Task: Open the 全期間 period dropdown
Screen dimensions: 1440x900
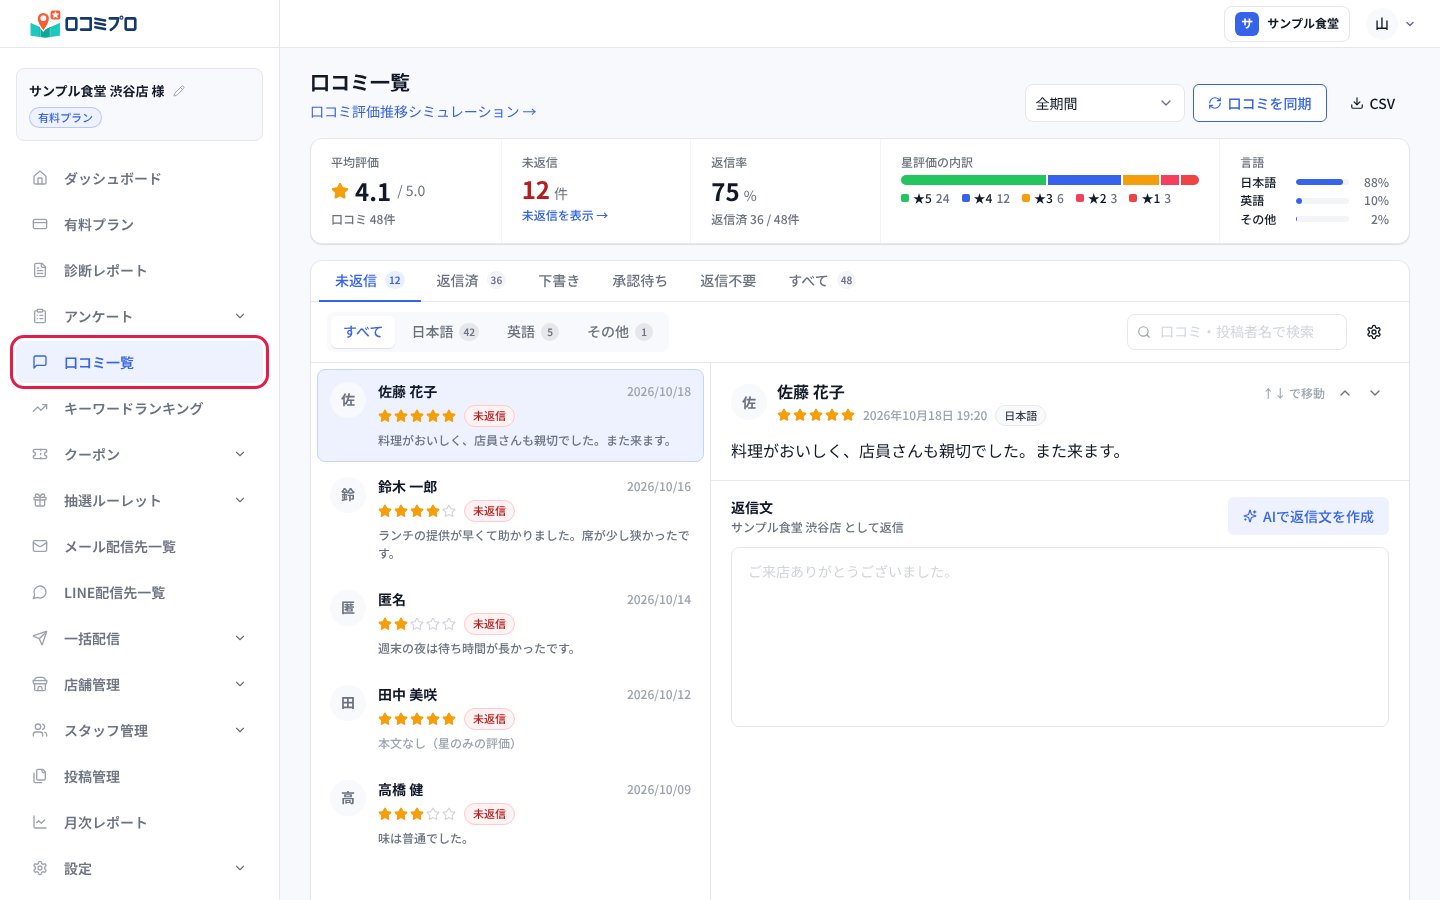Action: [1104, 103]
